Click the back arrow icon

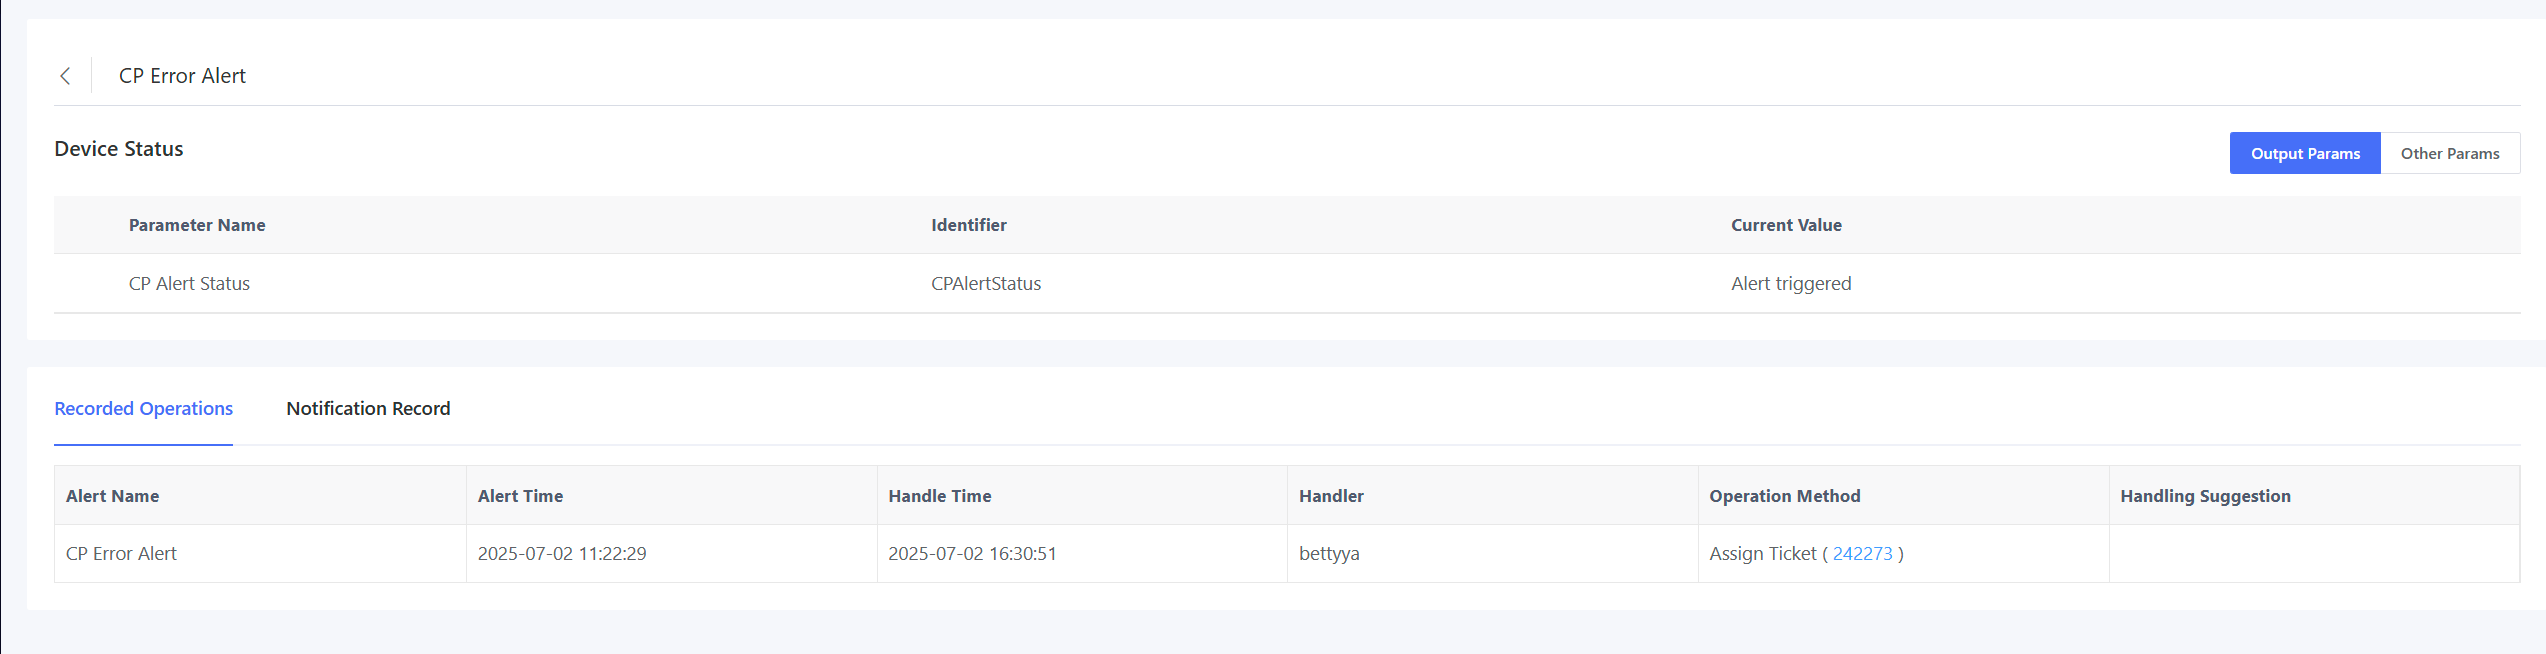(65, 76)
